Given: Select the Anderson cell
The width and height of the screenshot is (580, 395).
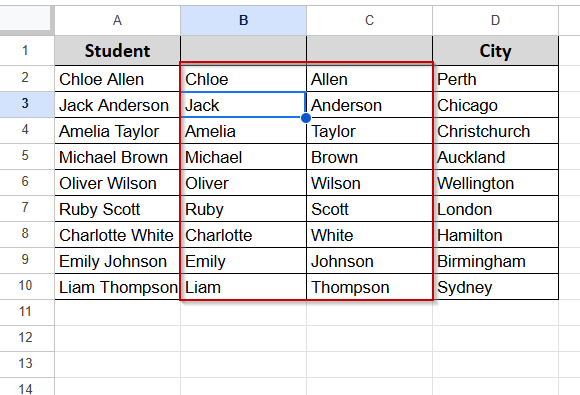Looking at the screenshot, I should click(370, 105).
